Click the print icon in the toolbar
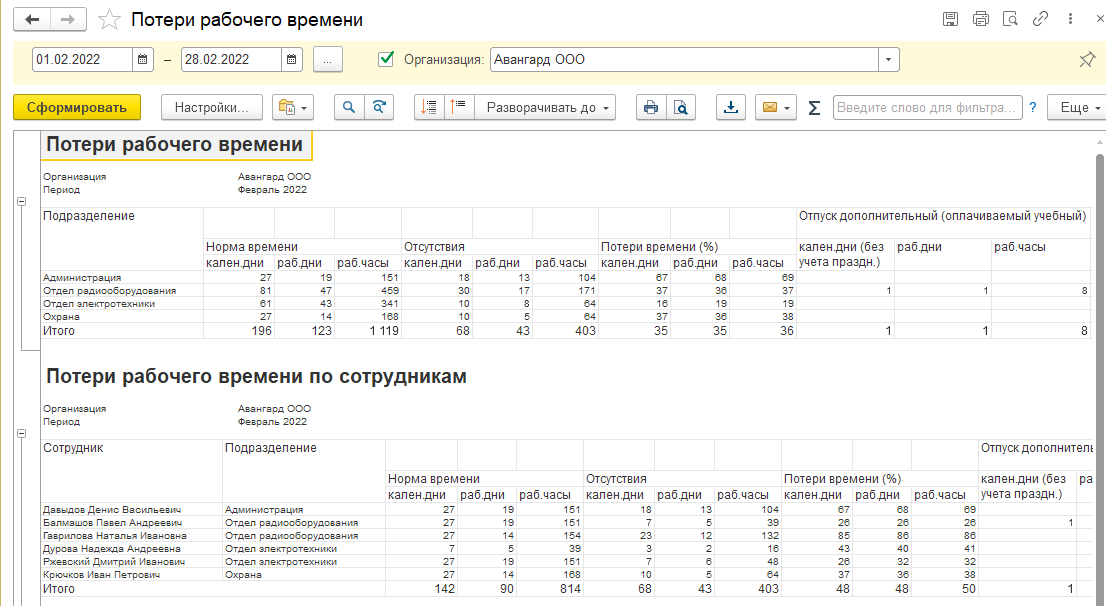 coord(651,108)
